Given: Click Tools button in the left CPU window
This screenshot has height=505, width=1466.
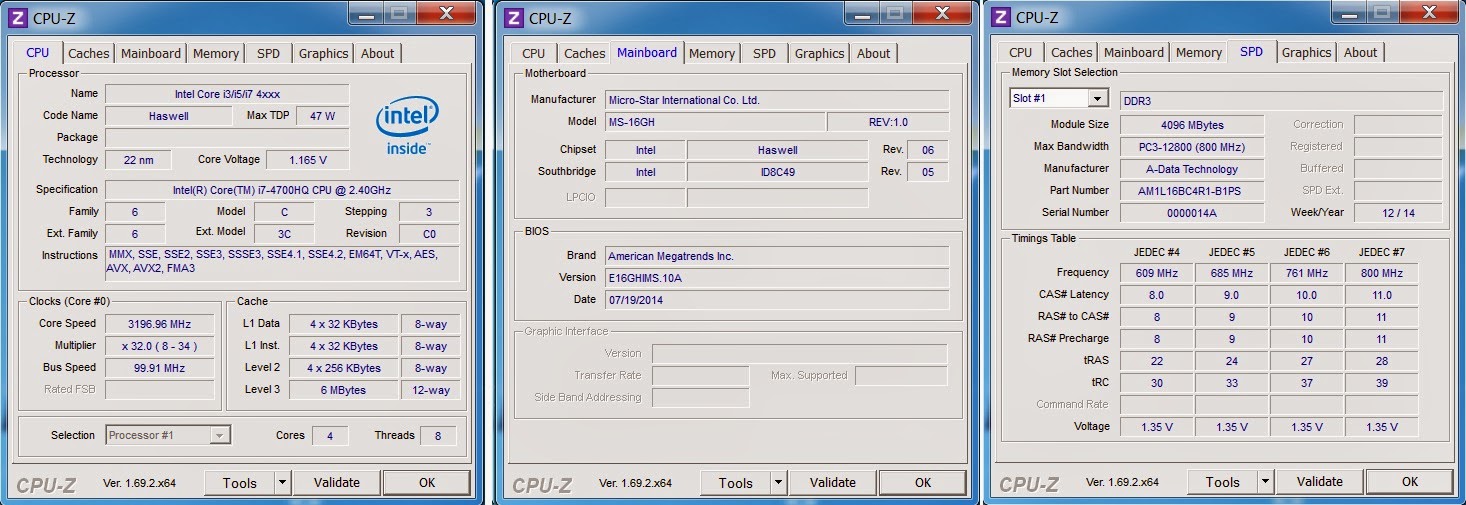Looking at the screenshot, I should [240, 482].
